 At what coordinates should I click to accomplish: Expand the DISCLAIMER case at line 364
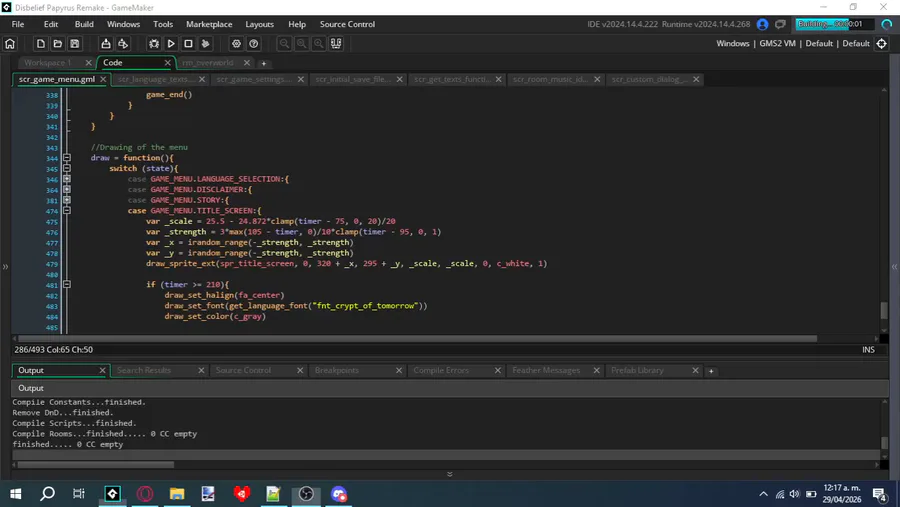coord(67,189)
